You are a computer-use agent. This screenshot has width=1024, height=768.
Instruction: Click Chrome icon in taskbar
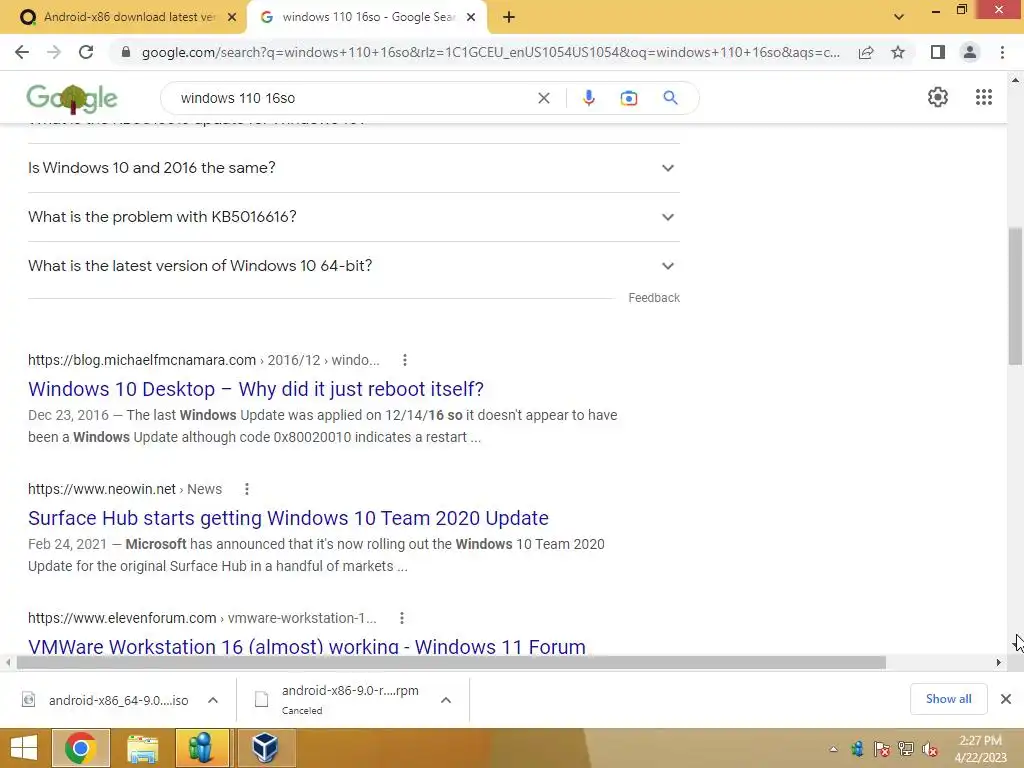coord(80,748)
